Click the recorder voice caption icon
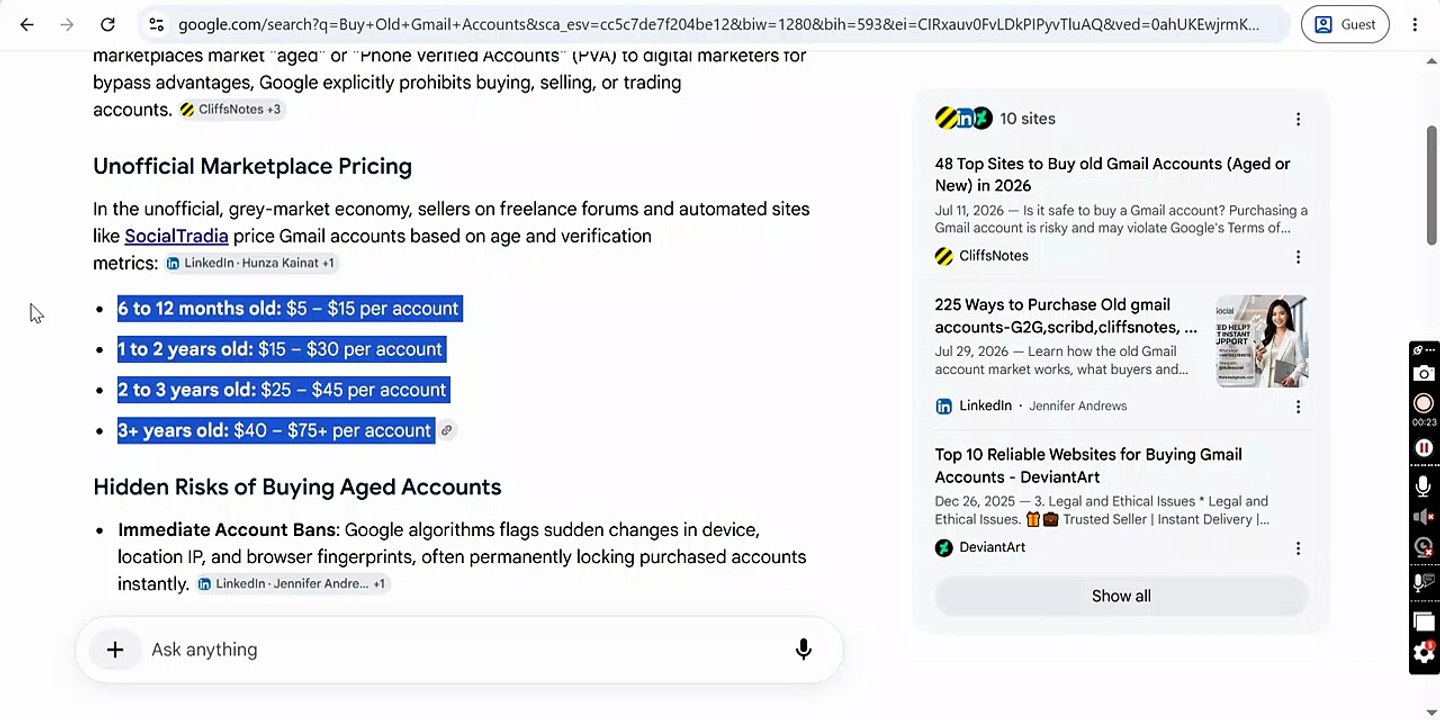Image resolution: width=1440 pixels, height=720 pixels. (1423, 583)
